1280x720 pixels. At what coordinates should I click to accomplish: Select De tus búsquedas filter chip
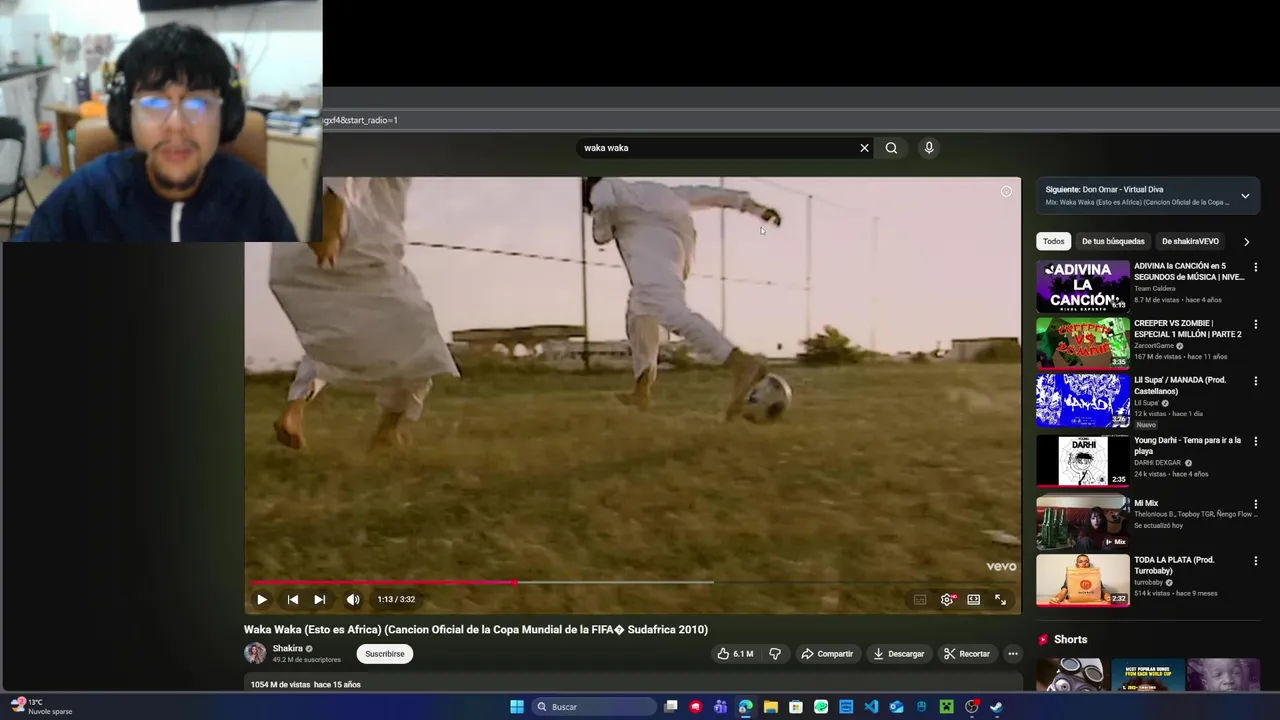coord(1113,241)
